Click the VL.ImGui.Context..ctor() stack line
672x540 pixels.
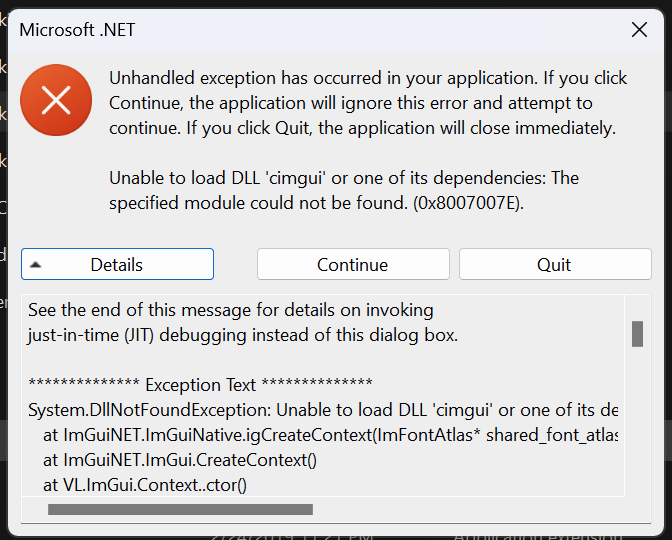point(145,485)
